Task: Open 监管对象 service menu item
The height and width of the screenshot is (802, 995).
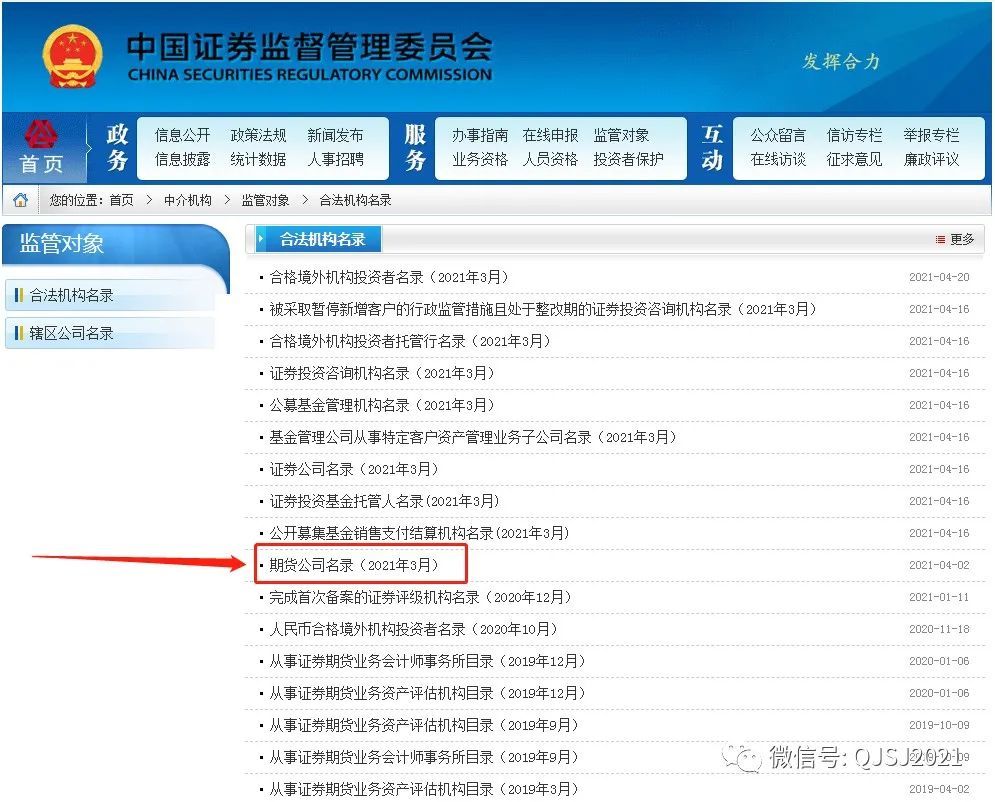Action: coord(621,135)
